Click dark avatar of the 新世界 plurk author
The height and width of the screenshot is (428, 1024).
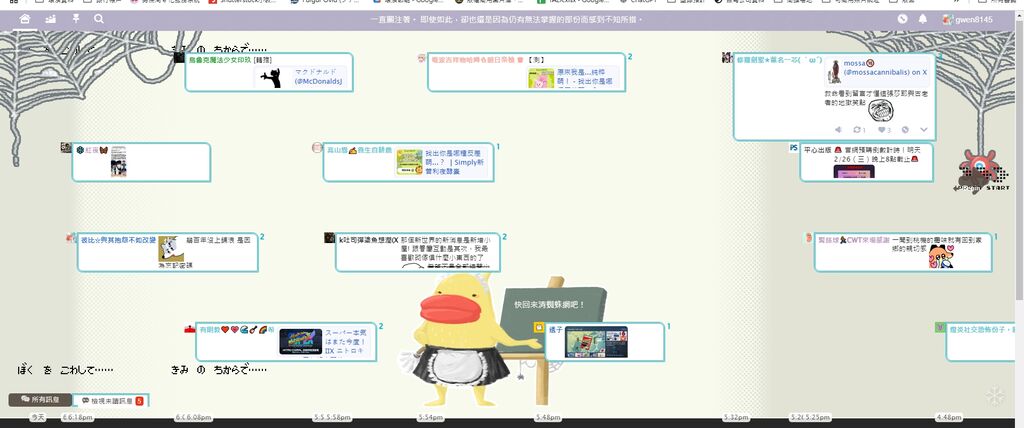click(x=330, y=238)
